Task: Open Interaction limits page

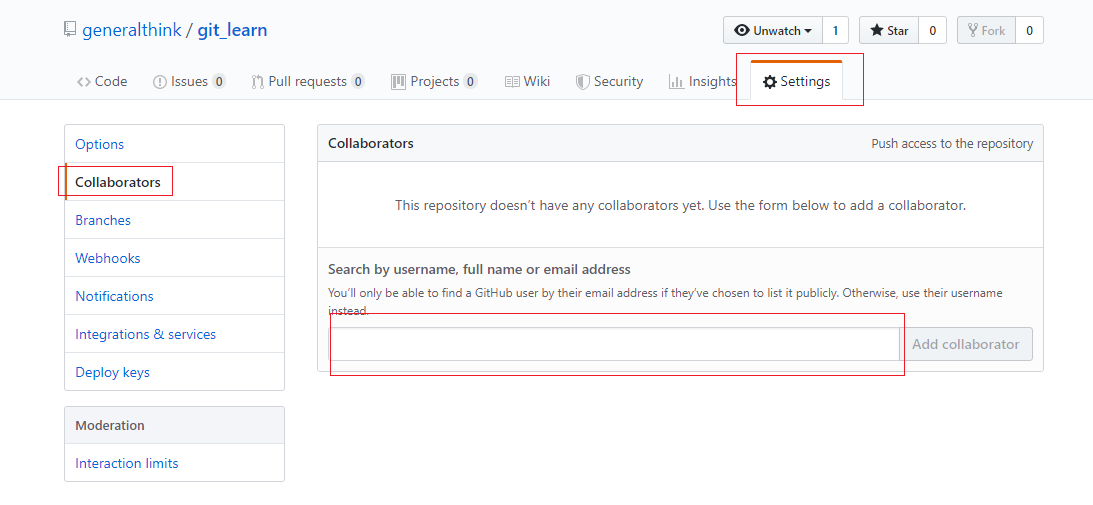Action: [127, 463]
